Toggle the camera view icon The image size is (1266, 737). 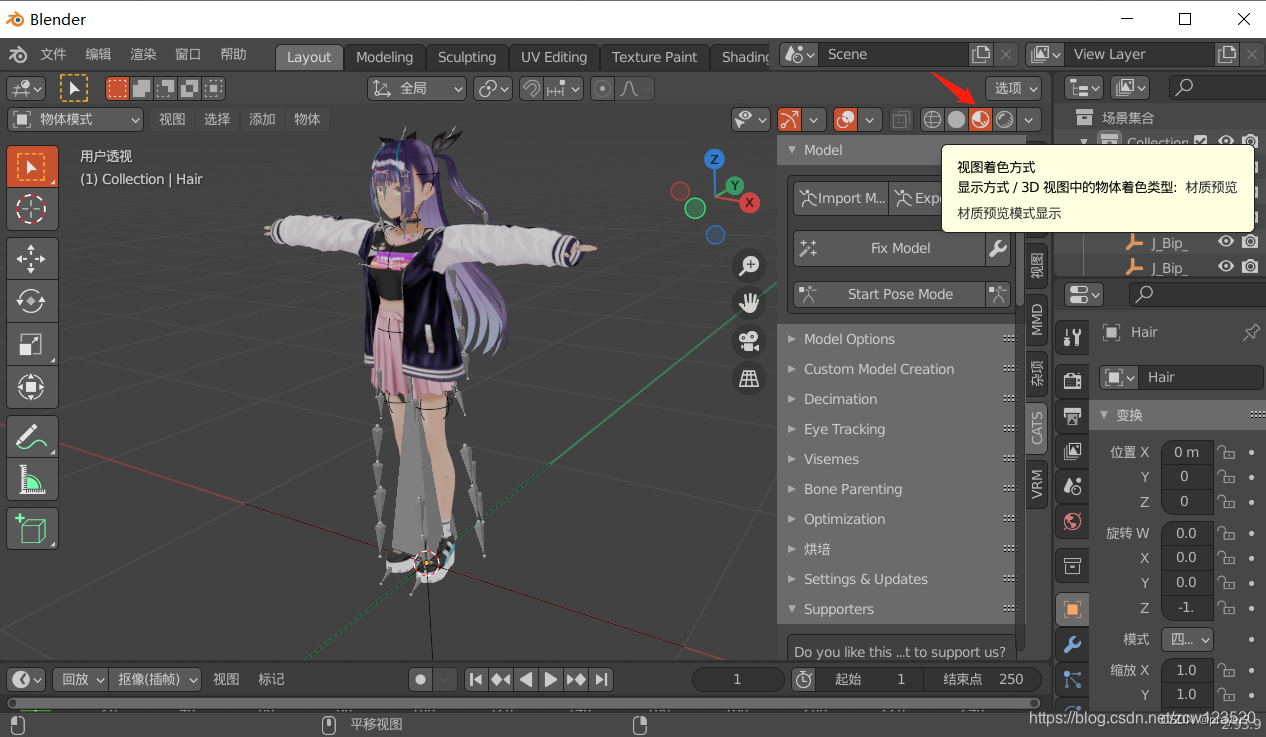(x=749, y=340)
